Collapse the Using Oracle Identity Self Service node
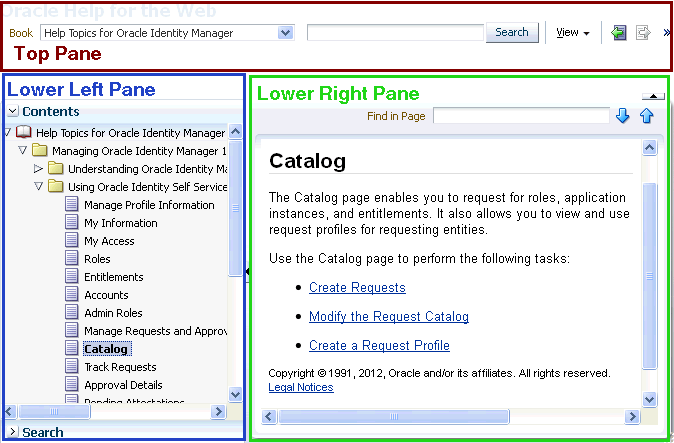Image resolution: width=674 pixels, height=443 pixels. pyautogui.click(x=39, y=186)
